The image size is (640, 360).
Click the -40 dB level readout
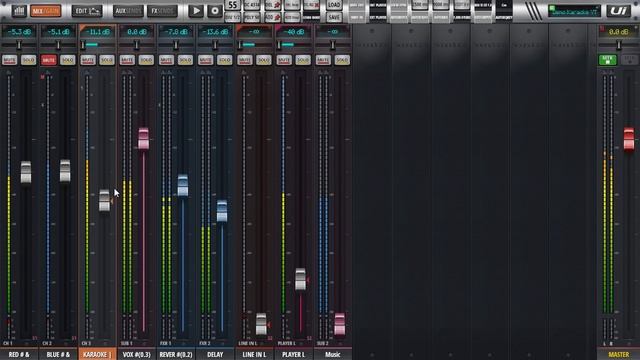click(x=293, y=31)
